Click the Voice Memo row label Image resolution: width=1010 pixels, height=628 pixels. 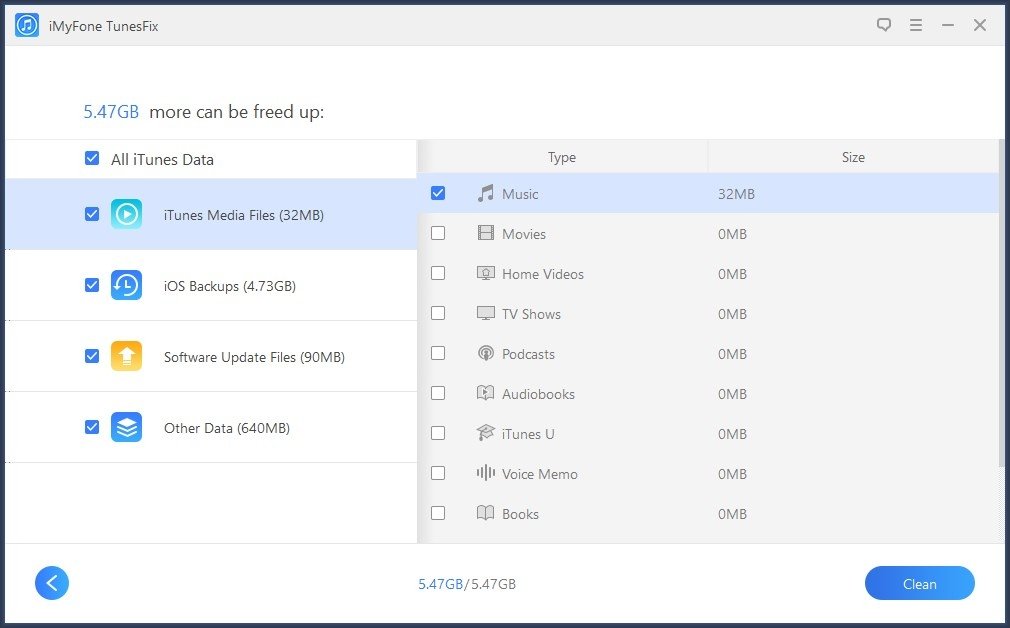coord(540,473)
